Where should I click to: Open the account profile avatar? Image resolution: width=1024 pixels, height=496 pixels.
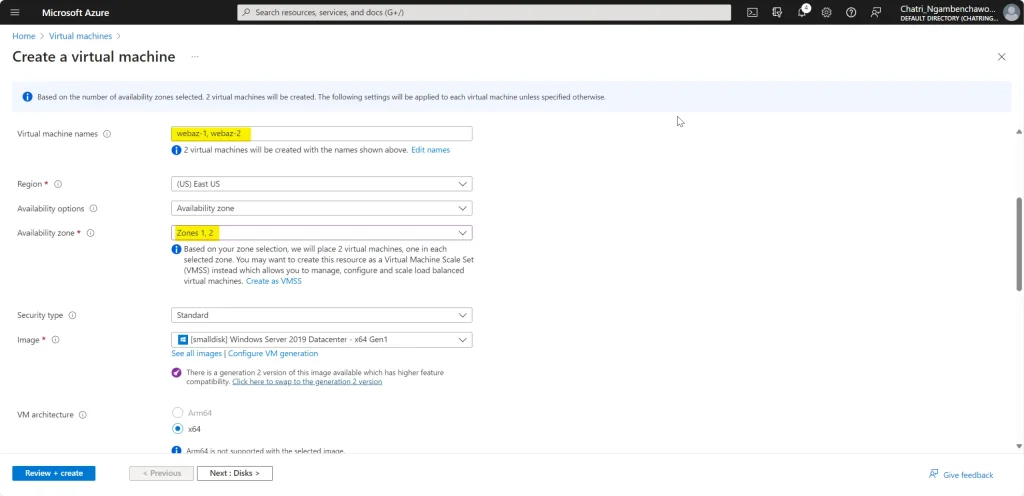point(1010,12)
